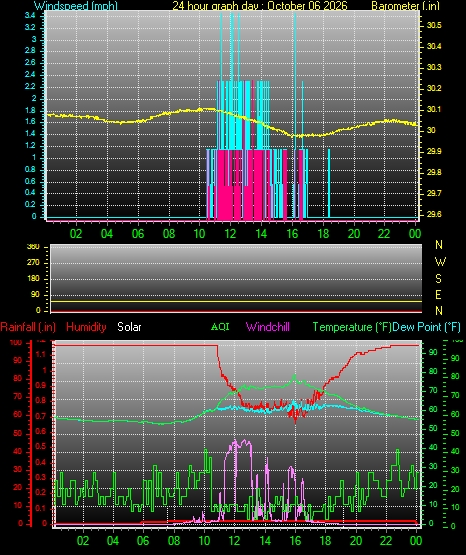Click the 270 wind direction axis value
Viewport: 466px width, 555px height.
pos(33,263)
